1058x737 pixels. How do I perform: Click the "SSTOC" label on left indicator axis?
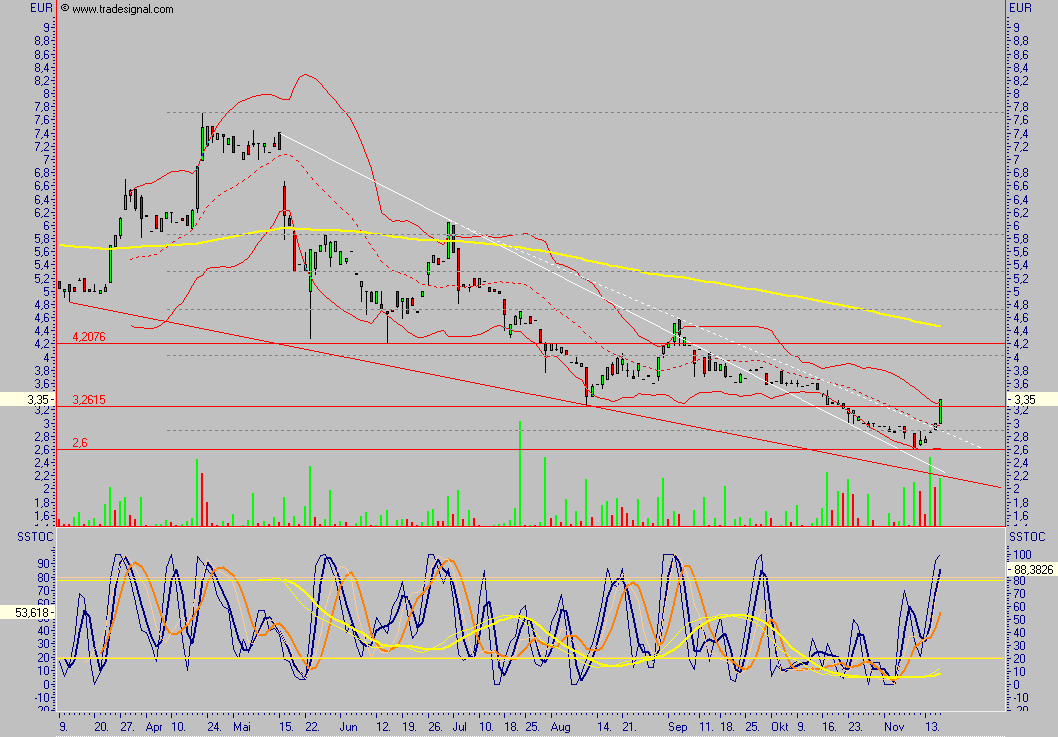[x=35, y=537]
